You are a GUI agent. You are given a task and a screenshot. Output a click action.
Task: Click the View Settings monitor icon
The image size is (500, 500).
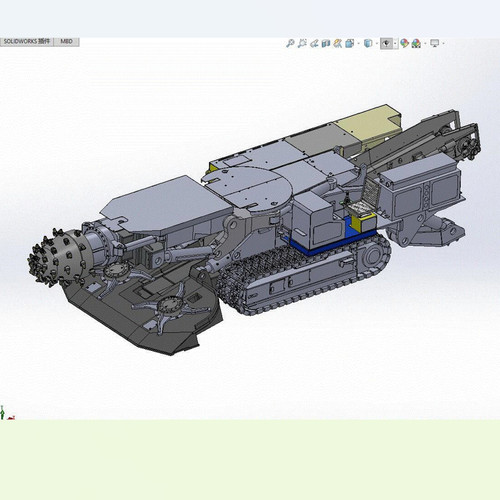[435, 43]
